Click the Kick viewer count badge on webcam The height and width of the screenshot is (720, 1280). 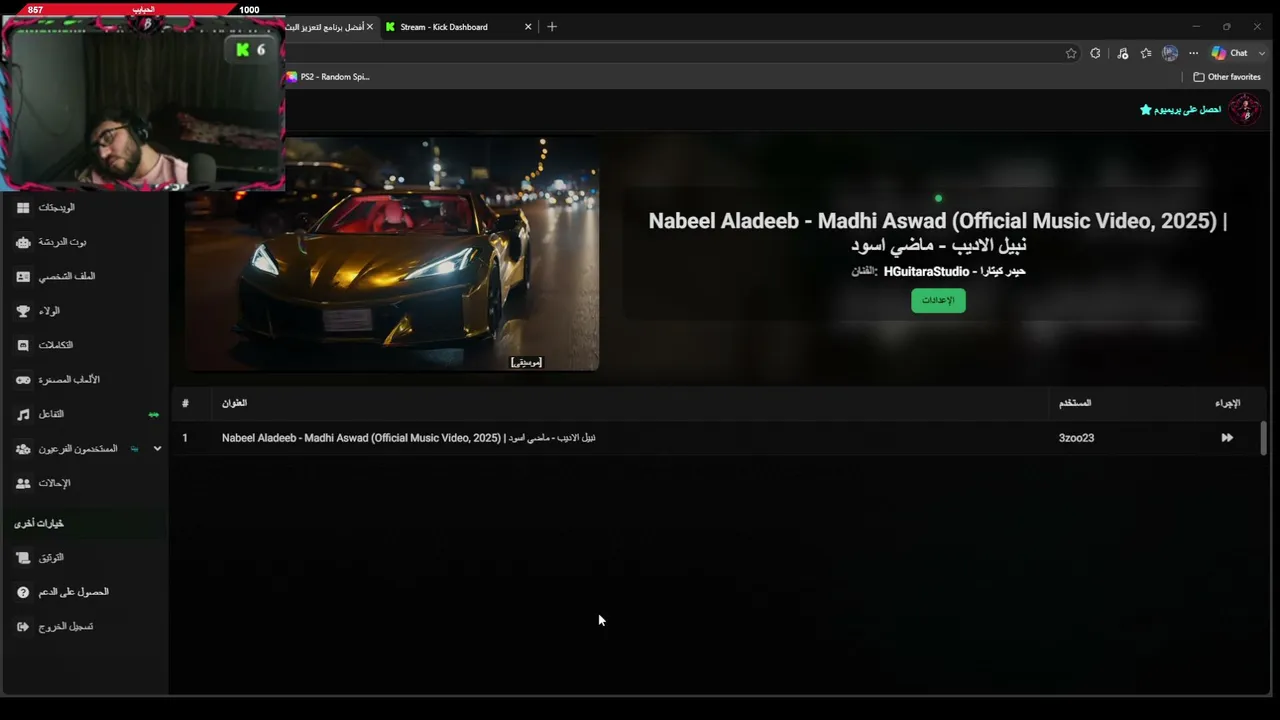251,49
